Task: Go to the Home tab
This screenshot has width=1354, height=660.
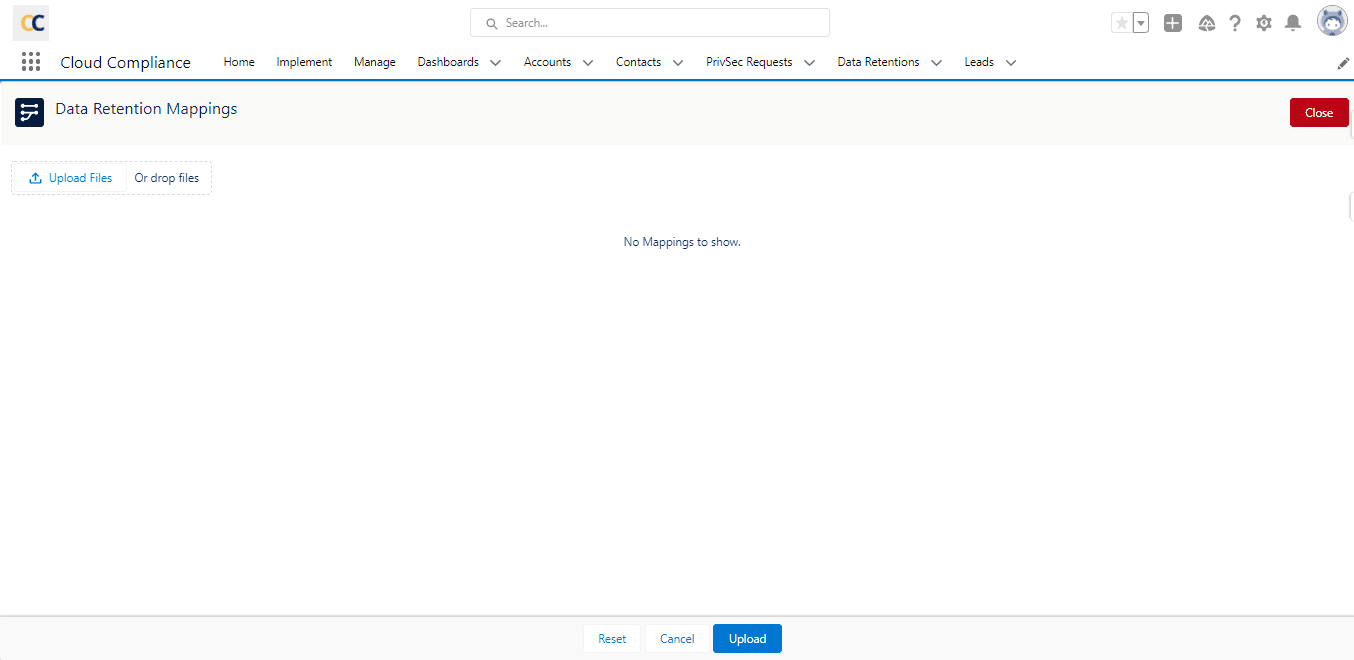Action: pos(238,62)
